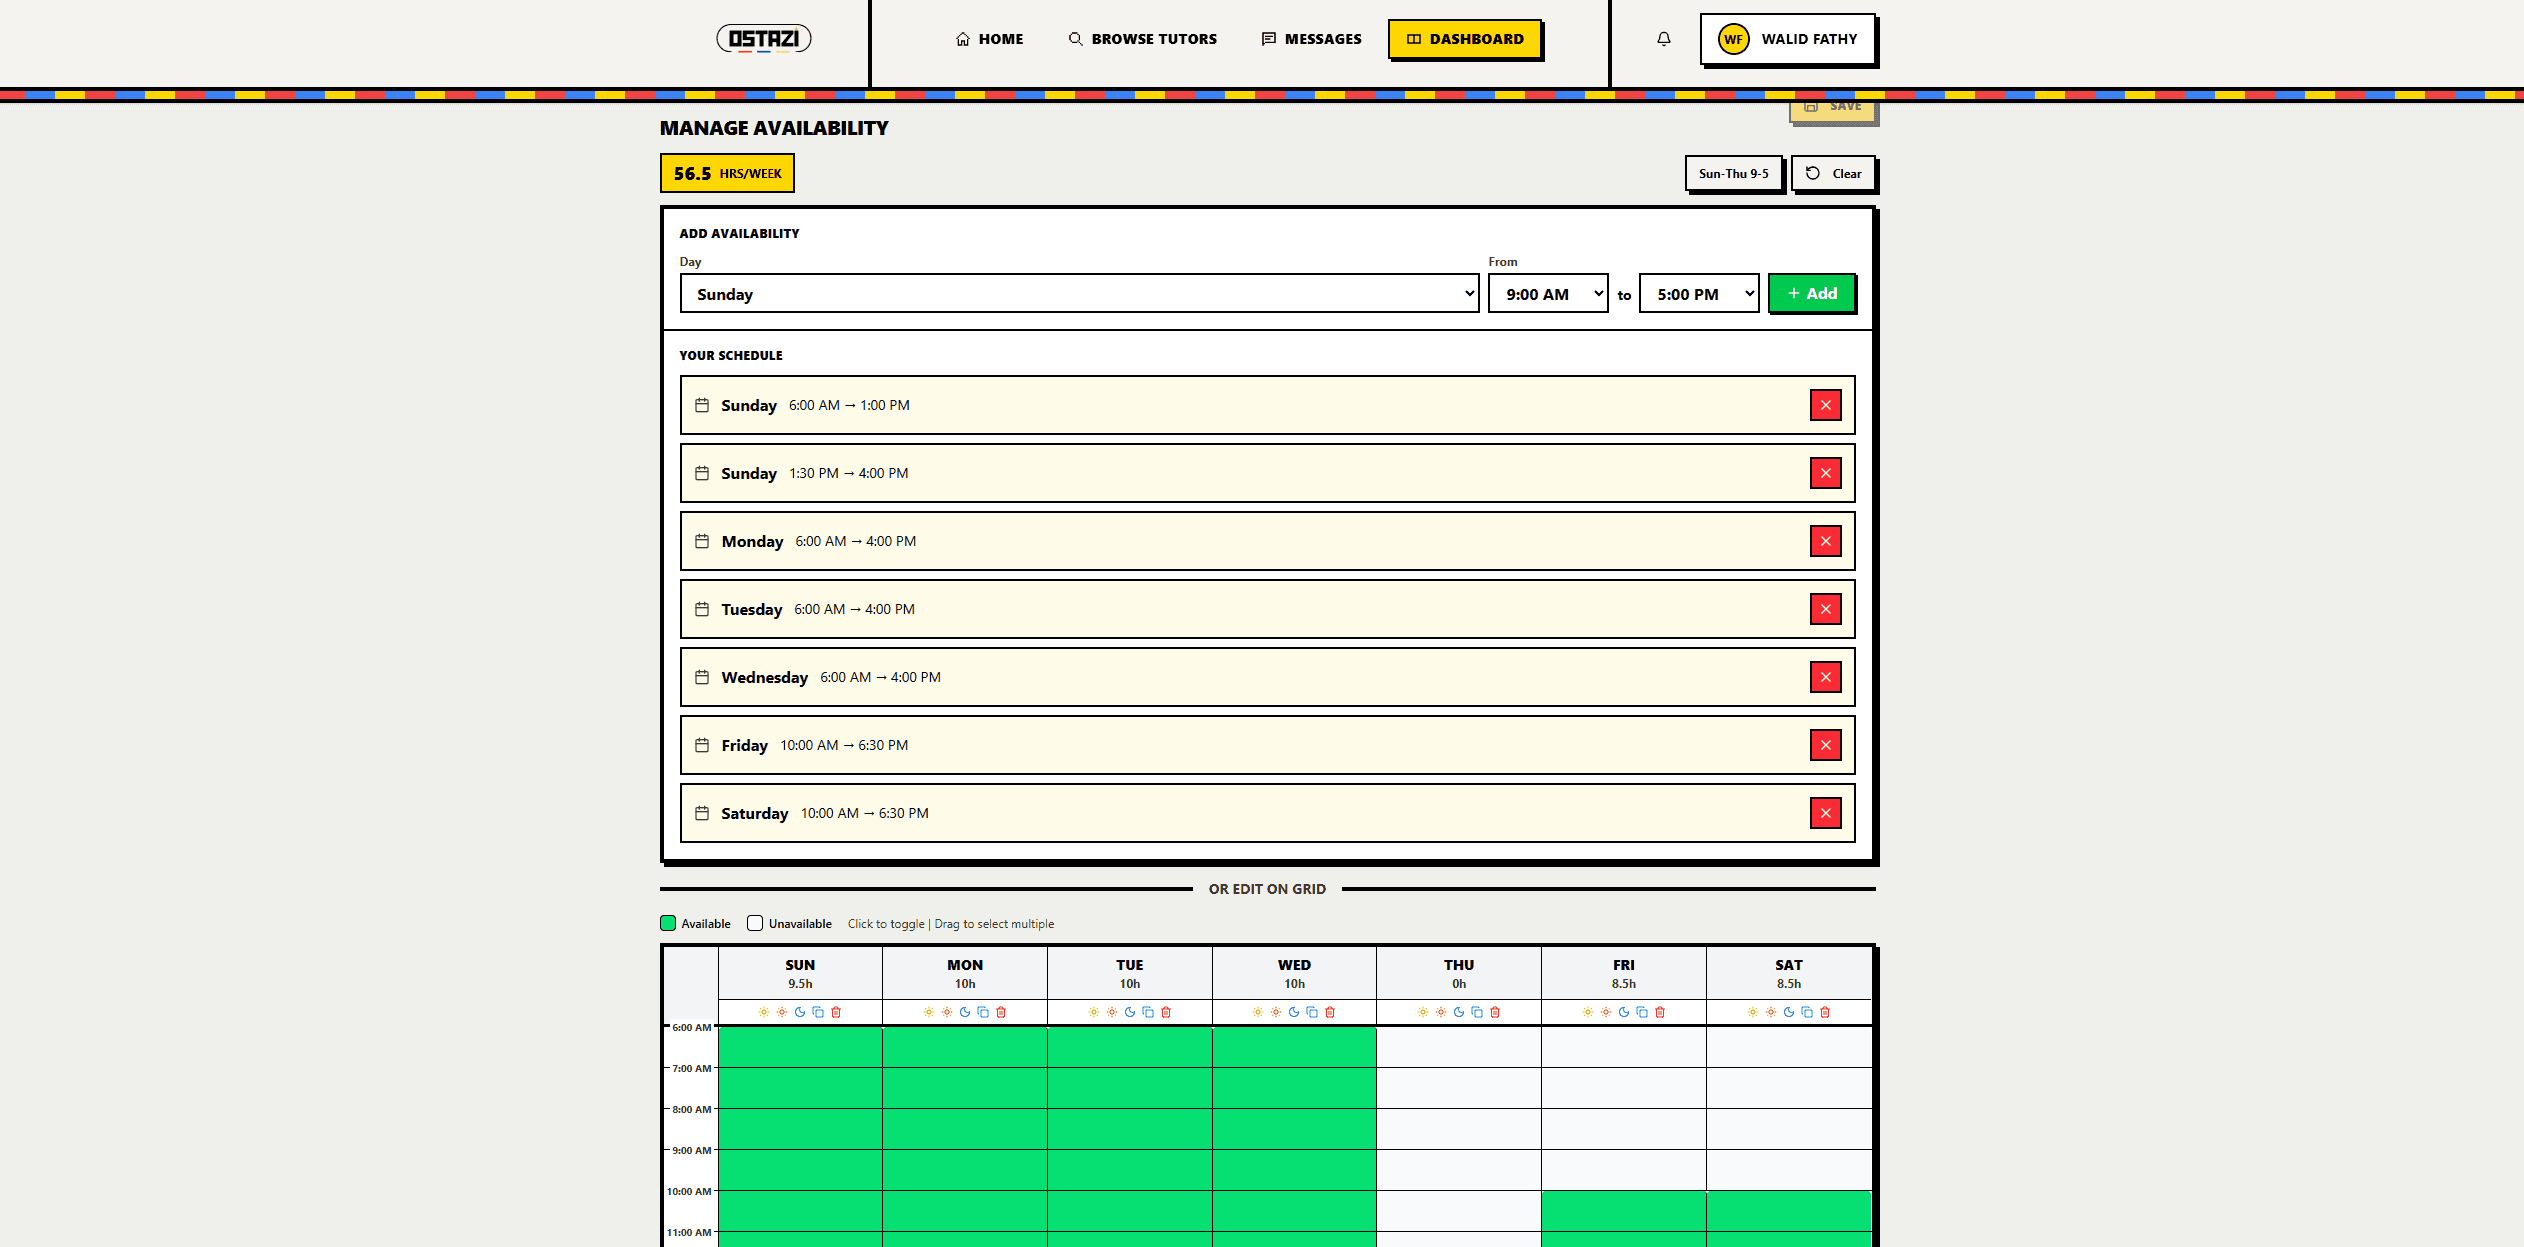Click the afternoon sun icon under Thursday
Image resolution: width=2524 pixels, height=1247 pixels.
point(1441,1012)
